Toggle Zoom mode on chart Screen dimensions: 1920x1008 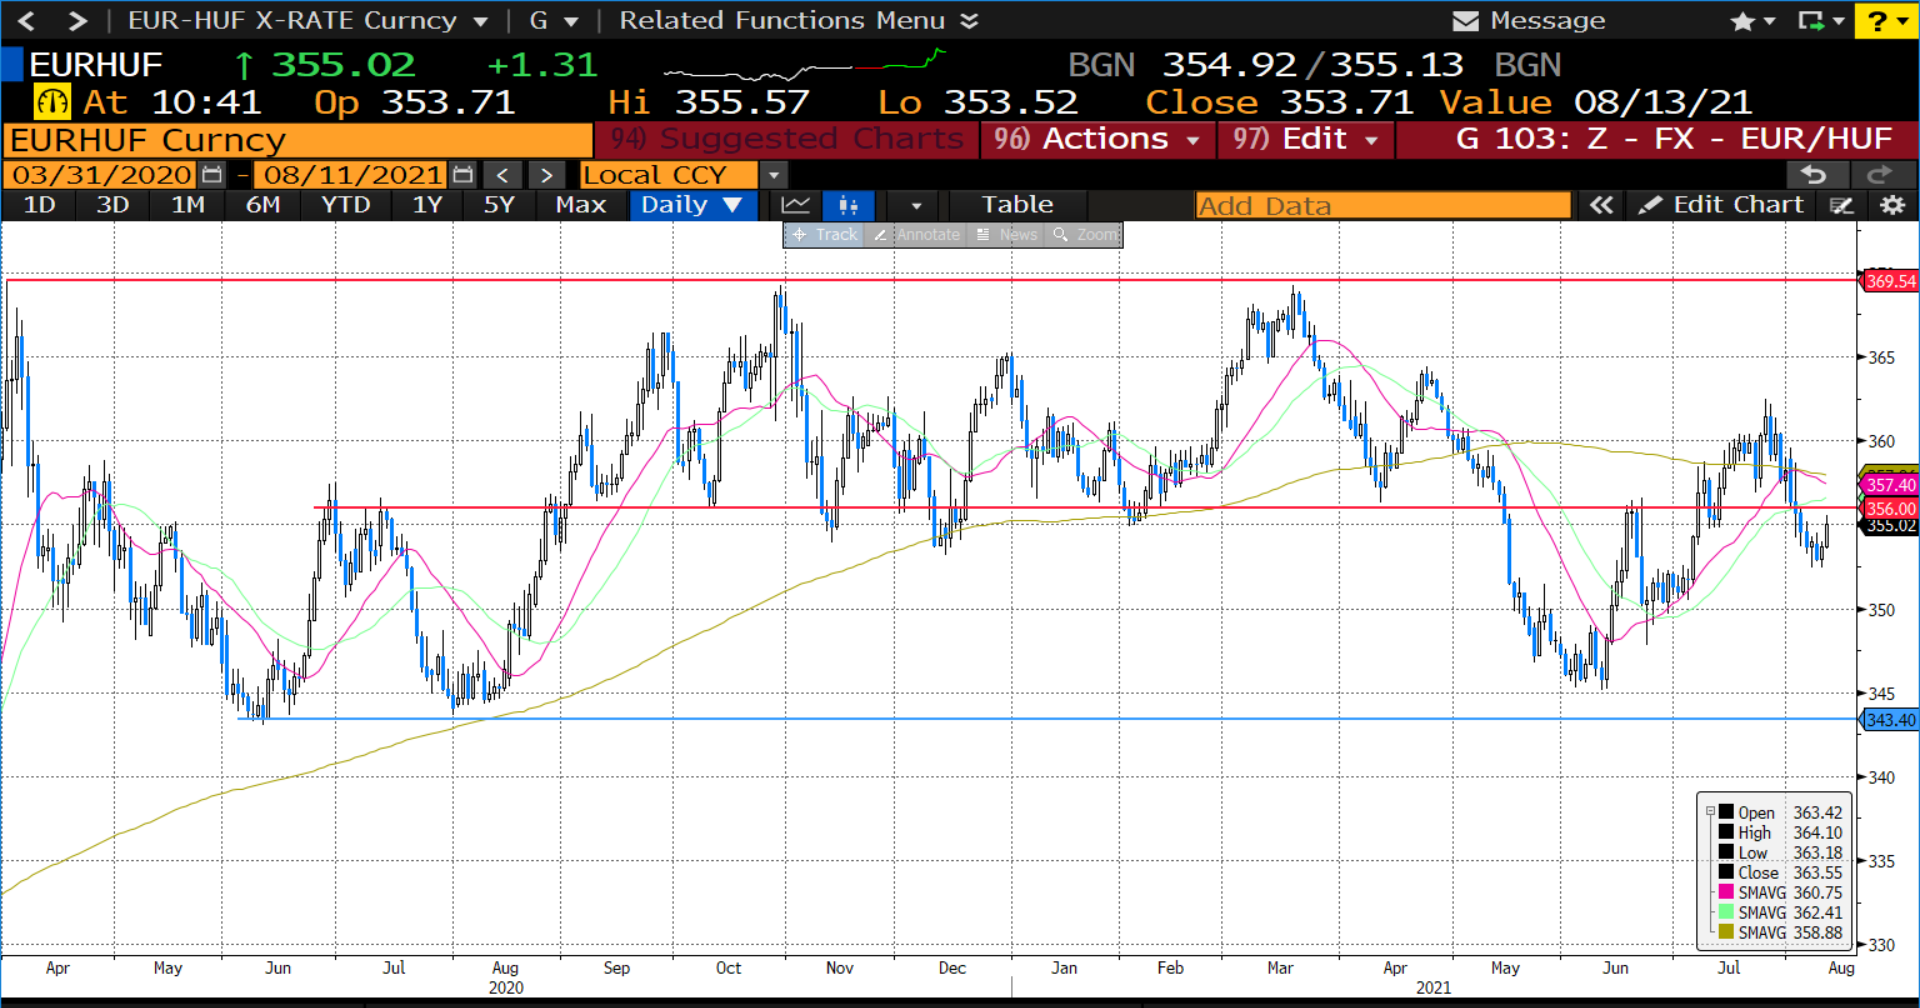click(x=1085, y=235)
